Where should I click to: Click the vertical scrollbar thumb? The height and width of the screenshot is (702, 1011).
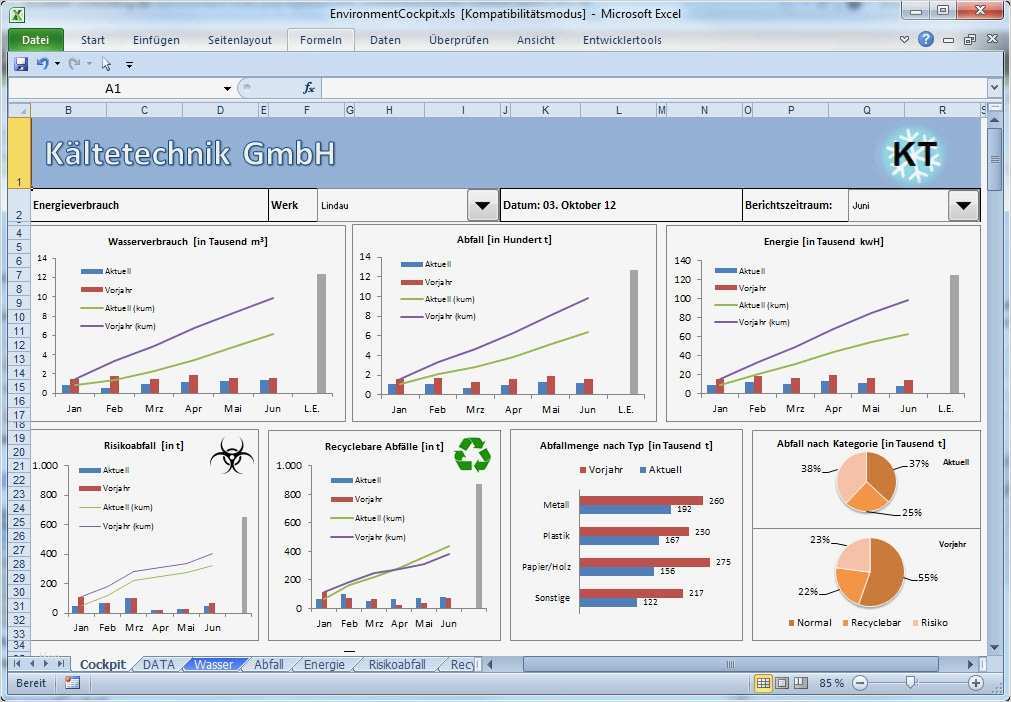tap(994, 159)
